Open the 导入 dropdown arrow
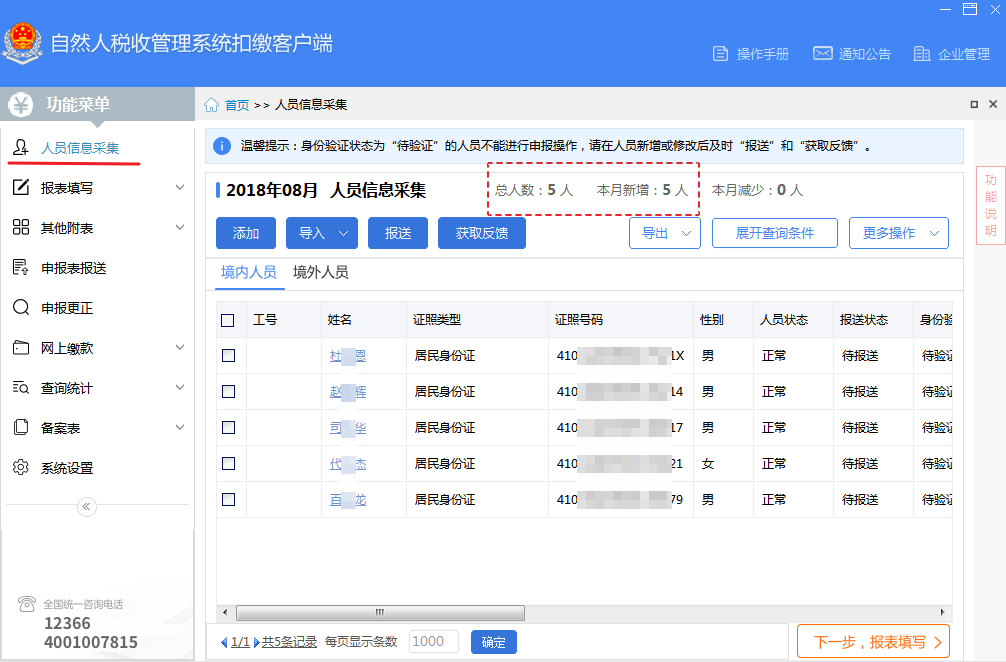 point(344,233)
